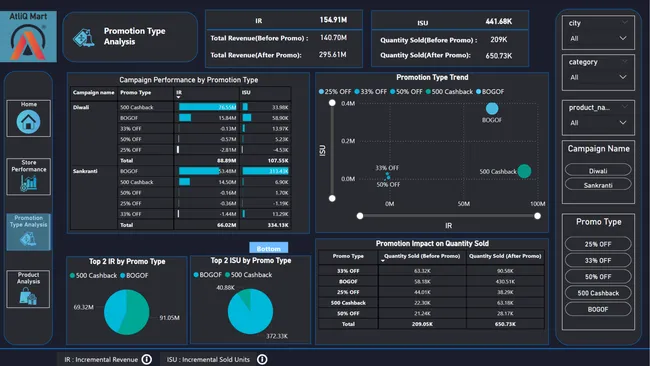
Task: Toggle 25% OFF legend in Promotion Type Trend
Action: pos(335,92)
